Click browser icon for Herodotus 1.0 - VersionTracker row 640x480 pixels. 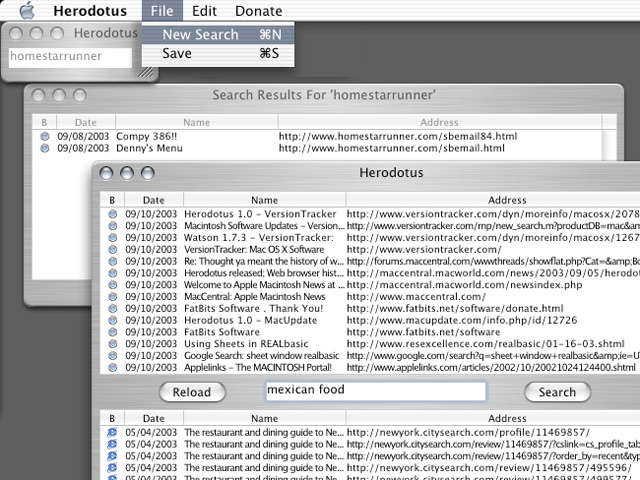tap(113, 214)
